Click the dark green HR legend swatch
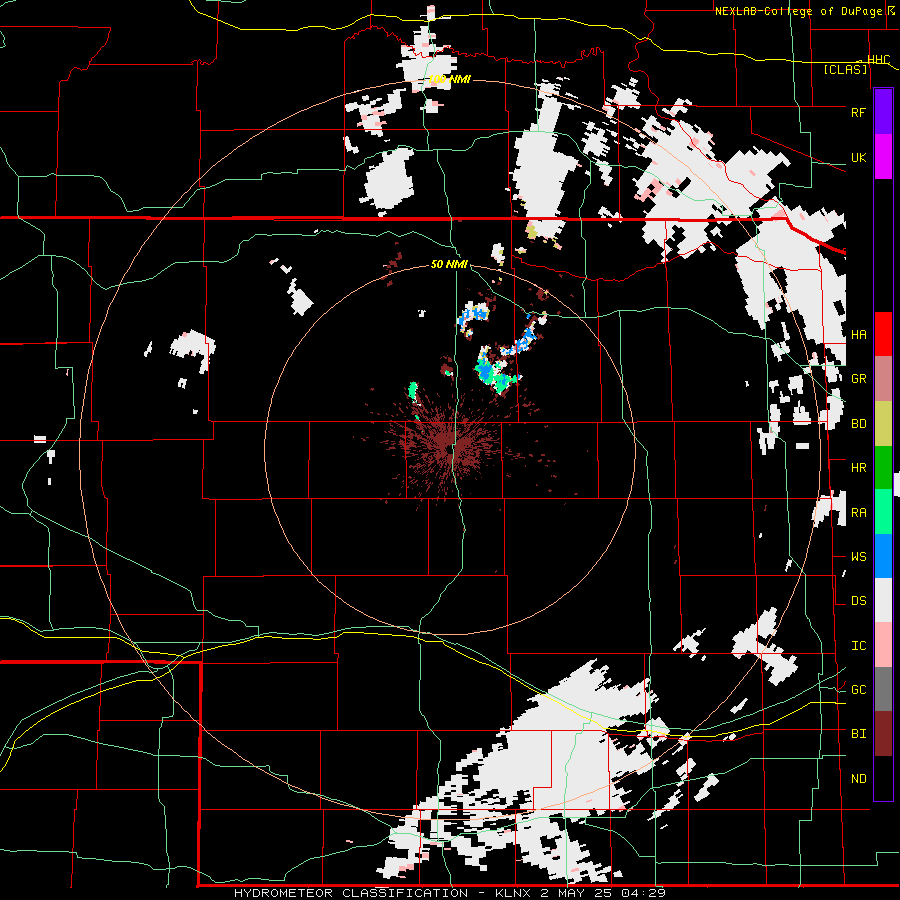This screenshot has height=900, width=900. tap(883, 468)
